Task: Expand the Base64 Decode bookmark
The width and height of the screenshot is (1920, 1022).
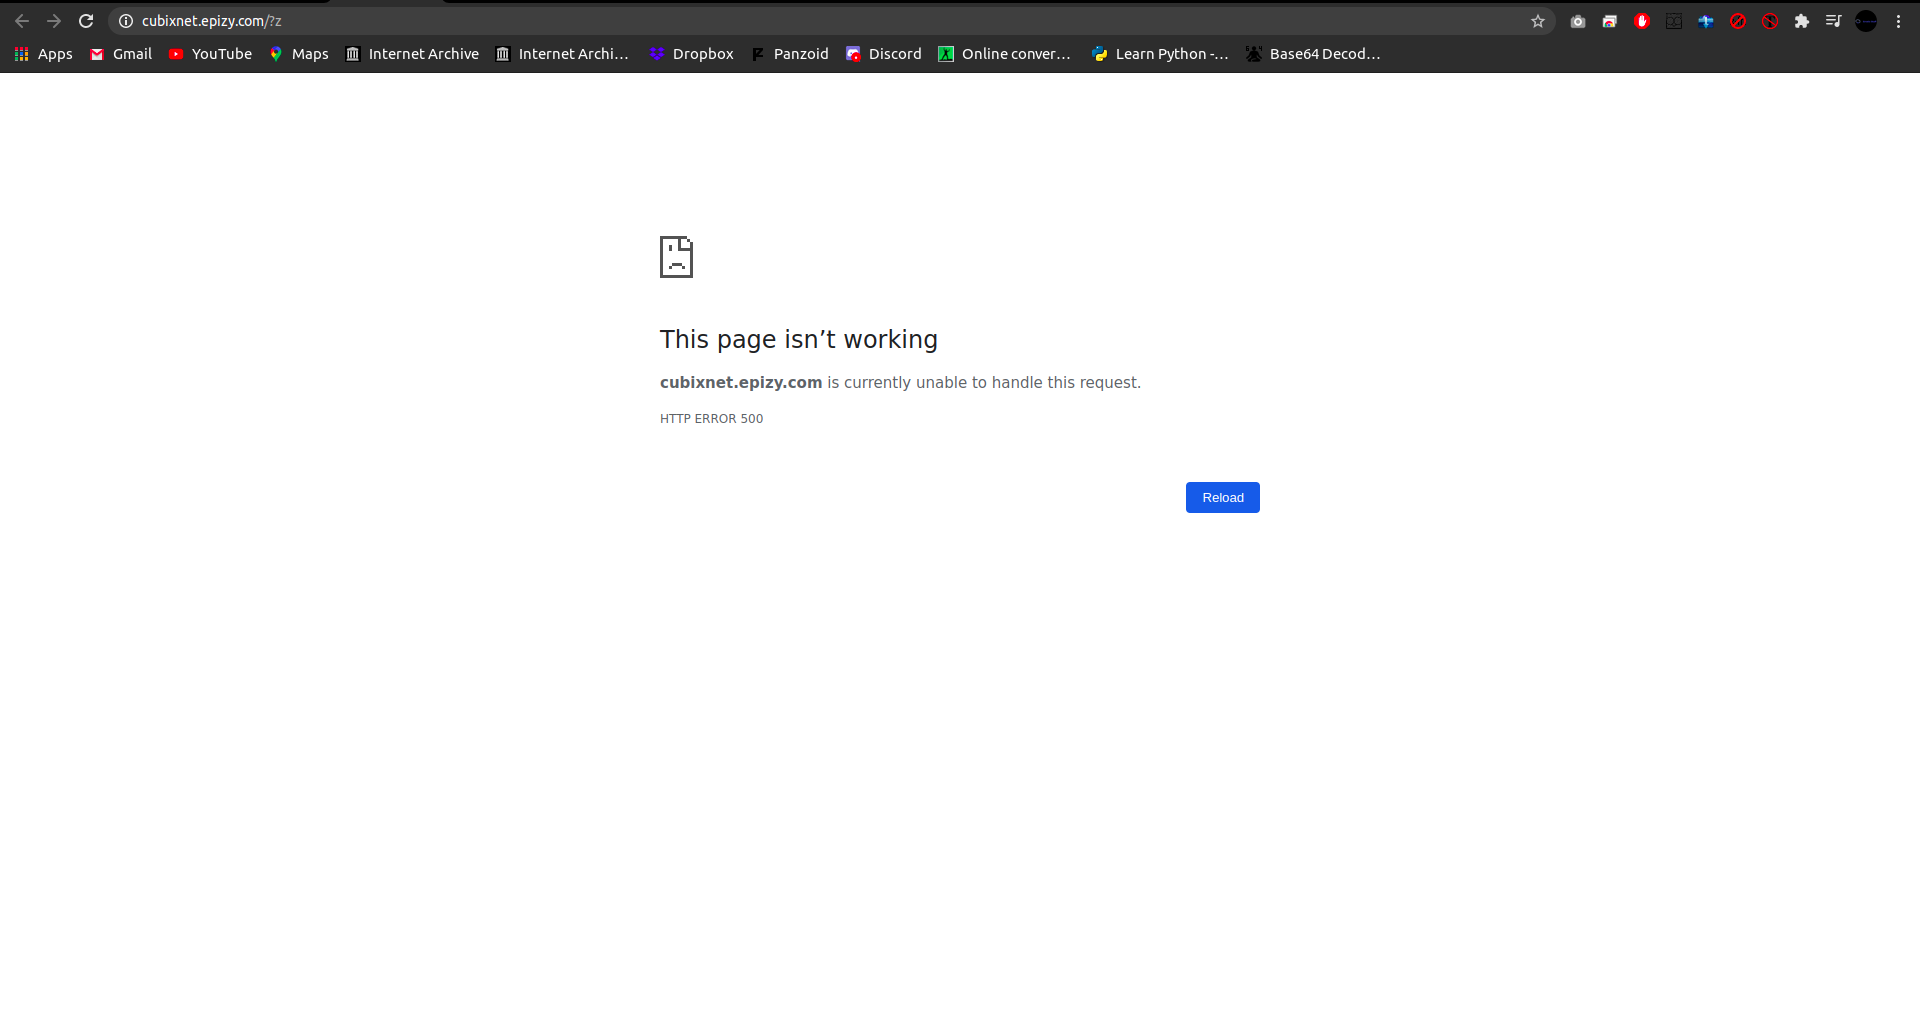Action: 1313,54
